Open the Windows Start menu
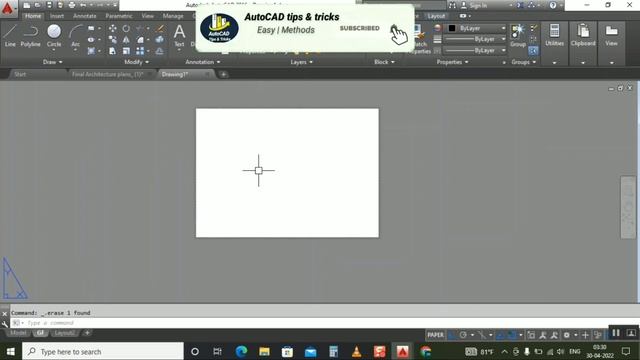640x360 pixels. click(x=11, y=351)
